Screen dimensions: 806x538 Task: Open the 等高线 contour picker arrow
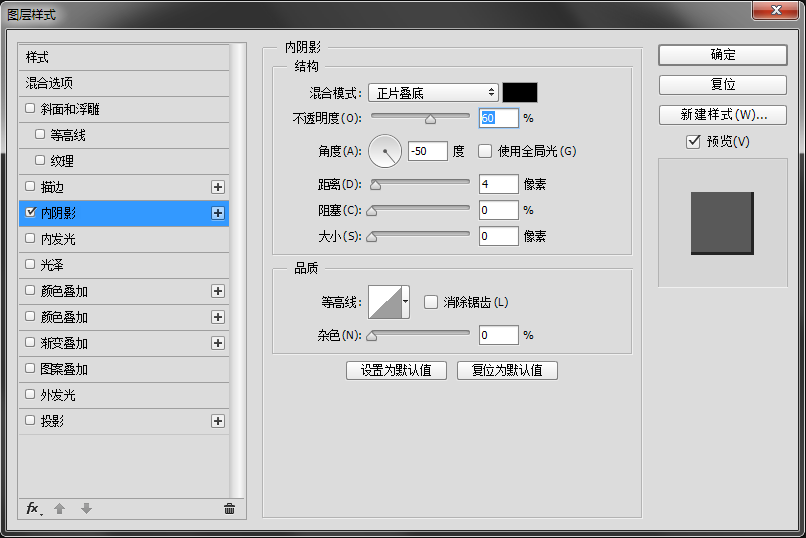point(406,302)
